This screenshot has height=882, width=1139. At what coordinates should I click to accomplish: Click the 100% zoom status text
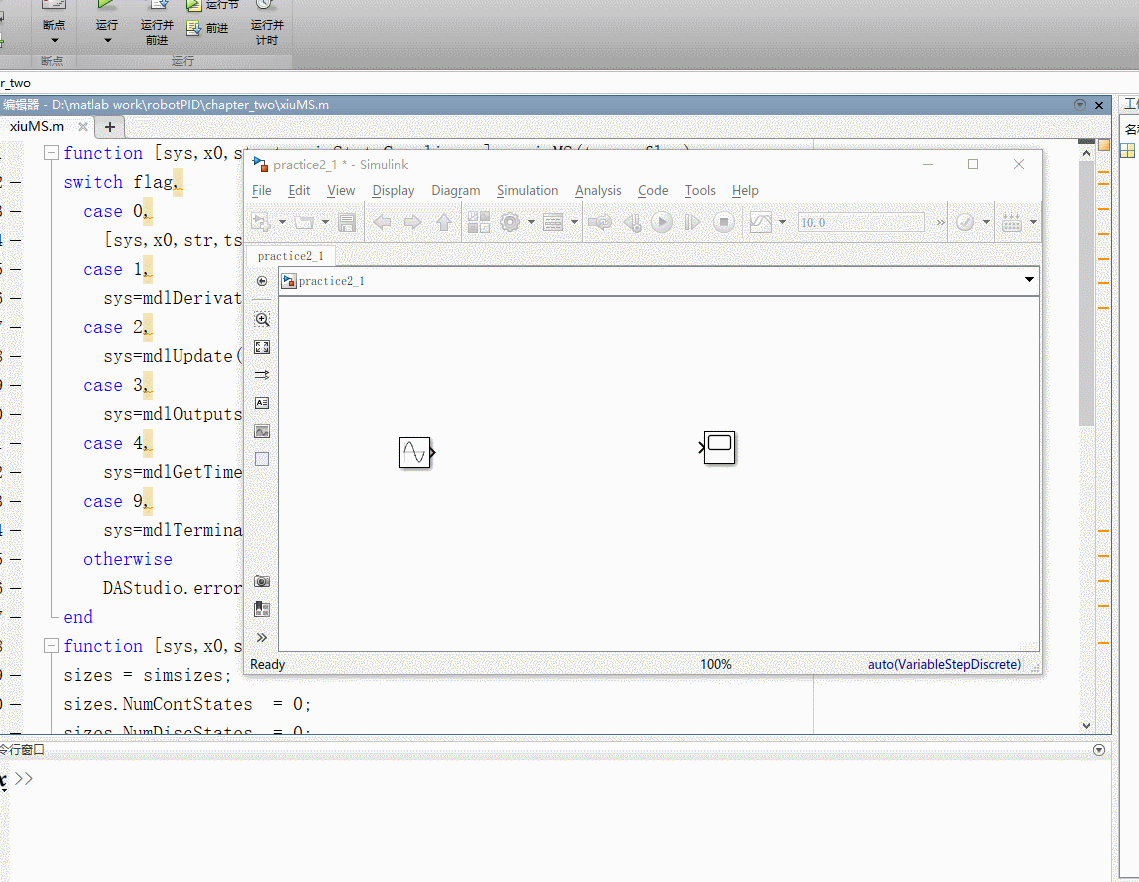coord(716,664)
